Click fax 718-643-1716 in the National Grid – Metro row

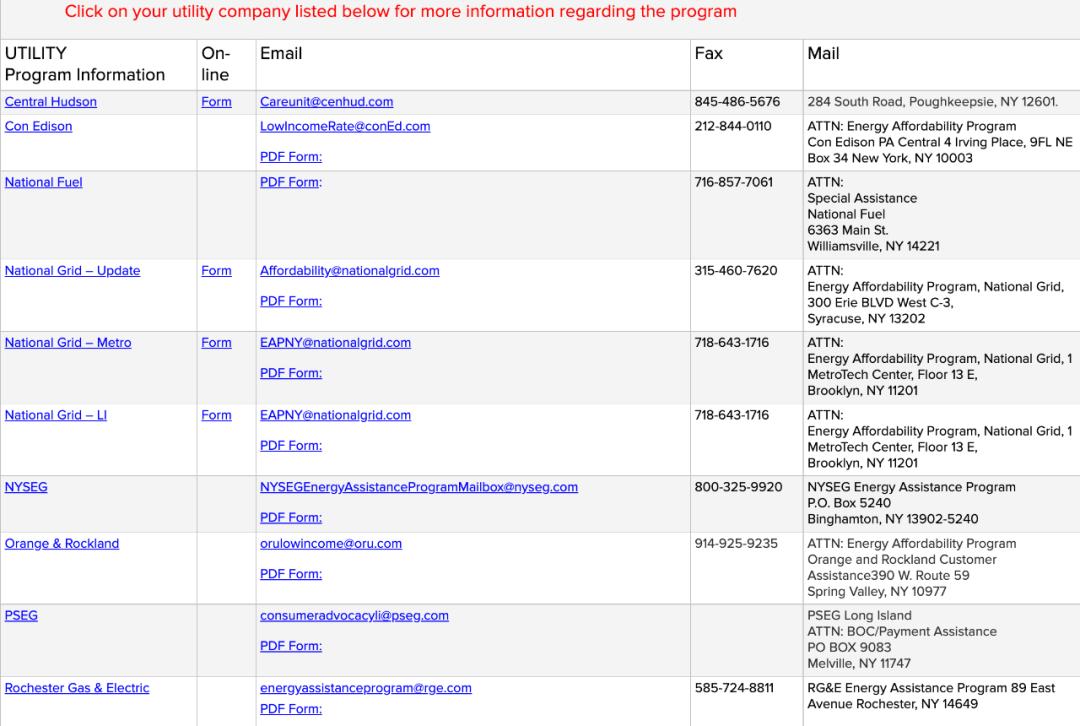tap(731, 343)
